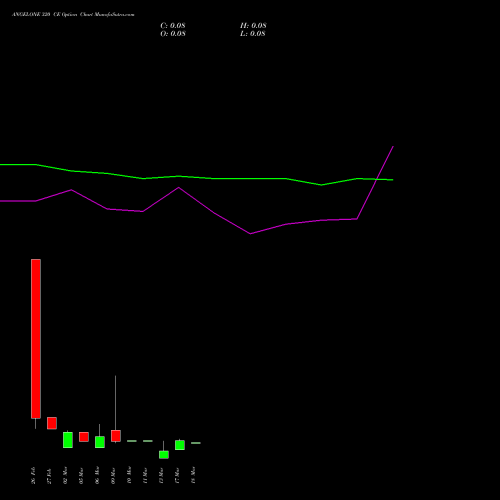Screen dimensions: 500x500
Task: Click the chart title text starting with ANGELONE
Action: pyautogui.click(x=73, y=15)
